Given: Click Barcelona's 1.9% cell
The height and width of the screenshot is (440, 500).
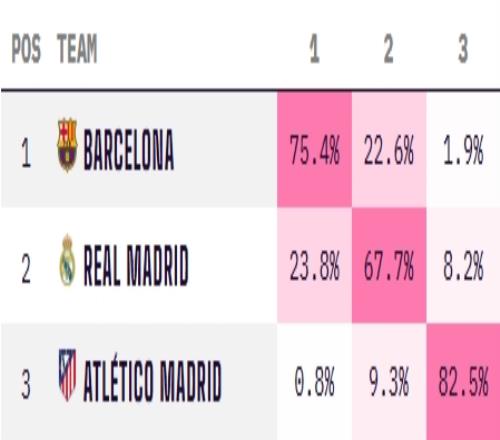Looking at the screenshot, I should click(x=463, y=150).
